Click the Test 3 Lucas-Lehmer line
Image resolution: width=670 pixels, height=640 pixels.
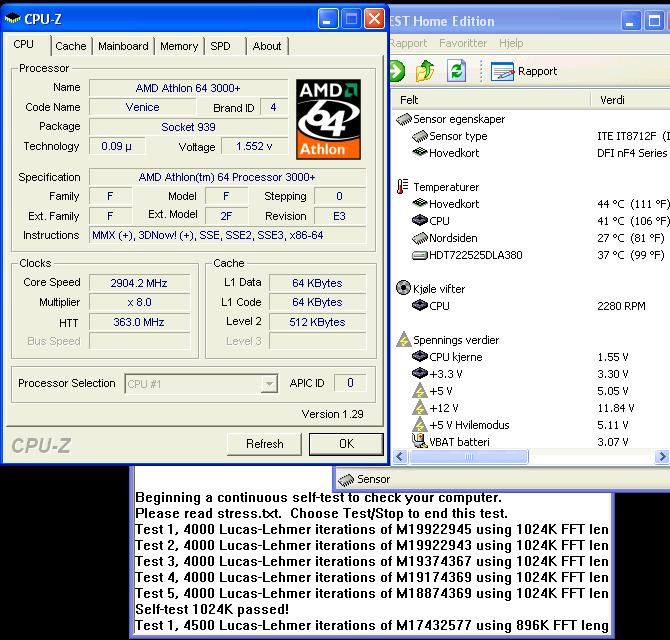coord(372,561)
